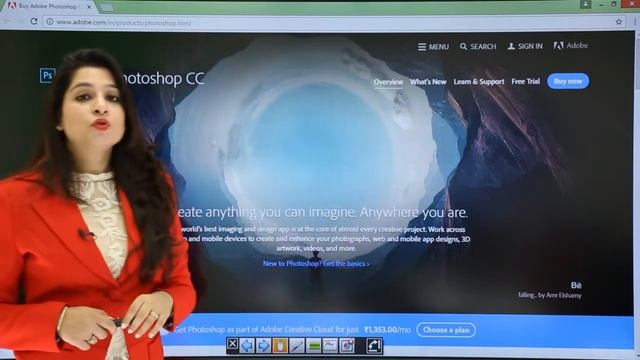640x360 pixels.
Task: Close the annotation toolbar with the X icon
Action: 232,344
